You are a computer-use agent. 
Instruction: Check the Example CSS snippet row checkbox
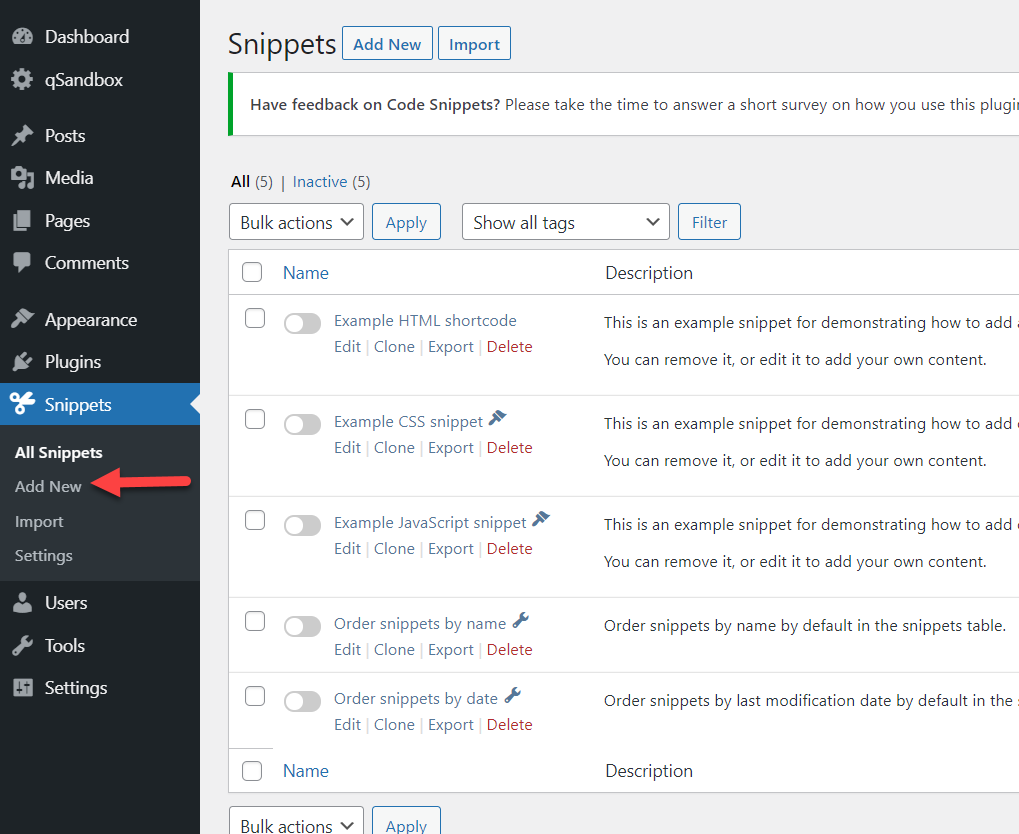click(x=255, y=419)
